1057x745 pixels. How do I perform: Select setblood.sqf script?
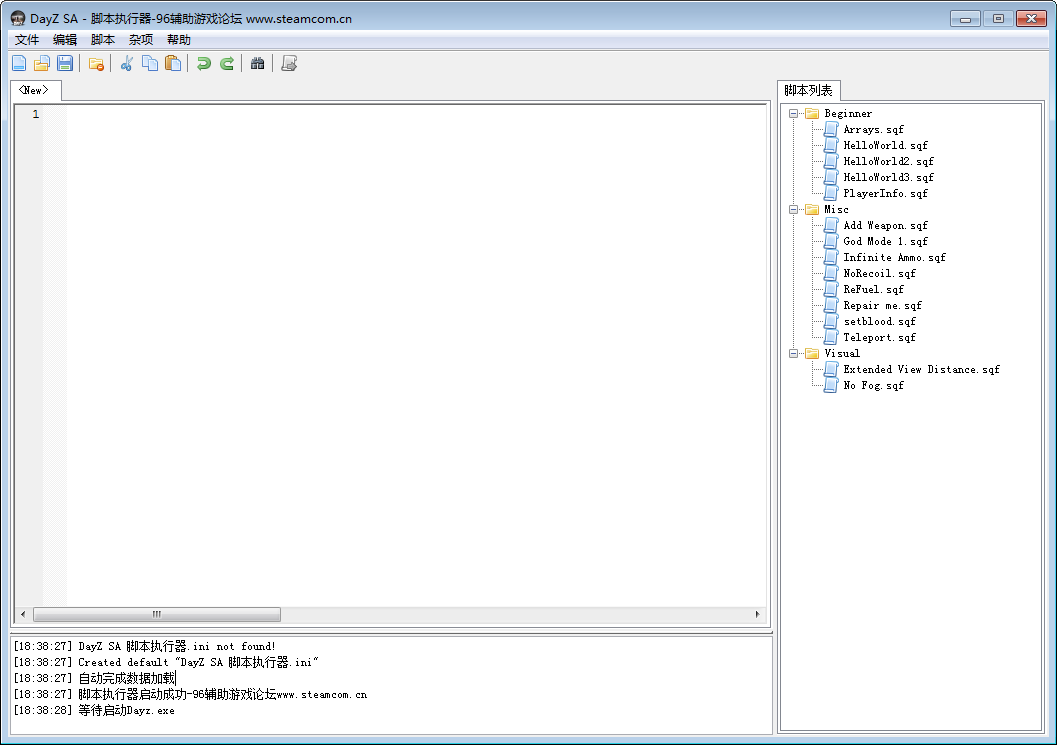tap(879, 322)
